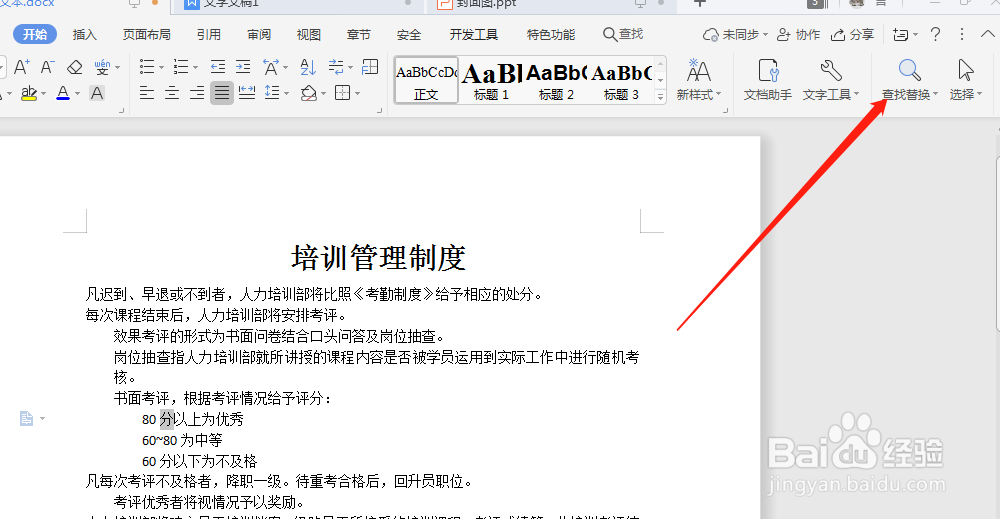Apply the 标题 2 style
Viewport: 1000px width, 519px height.
tap(556, 80)
